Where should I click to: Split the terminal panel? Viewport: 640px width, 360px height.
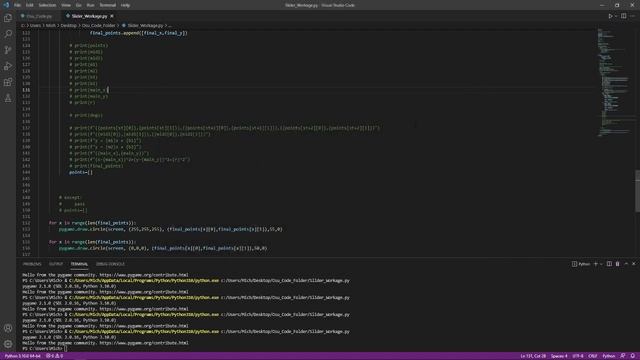(x=609, y=264)
